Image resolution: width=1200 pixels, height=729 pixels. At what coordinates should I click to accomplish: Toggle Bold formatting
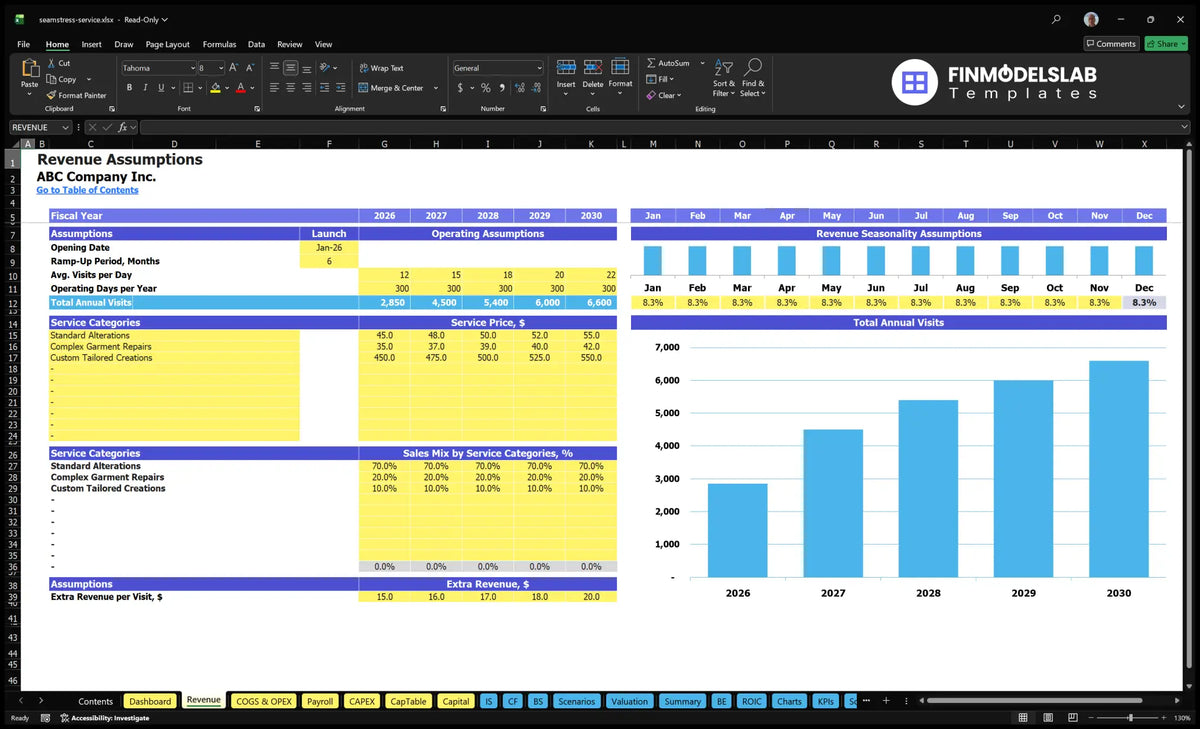point(129,88)
